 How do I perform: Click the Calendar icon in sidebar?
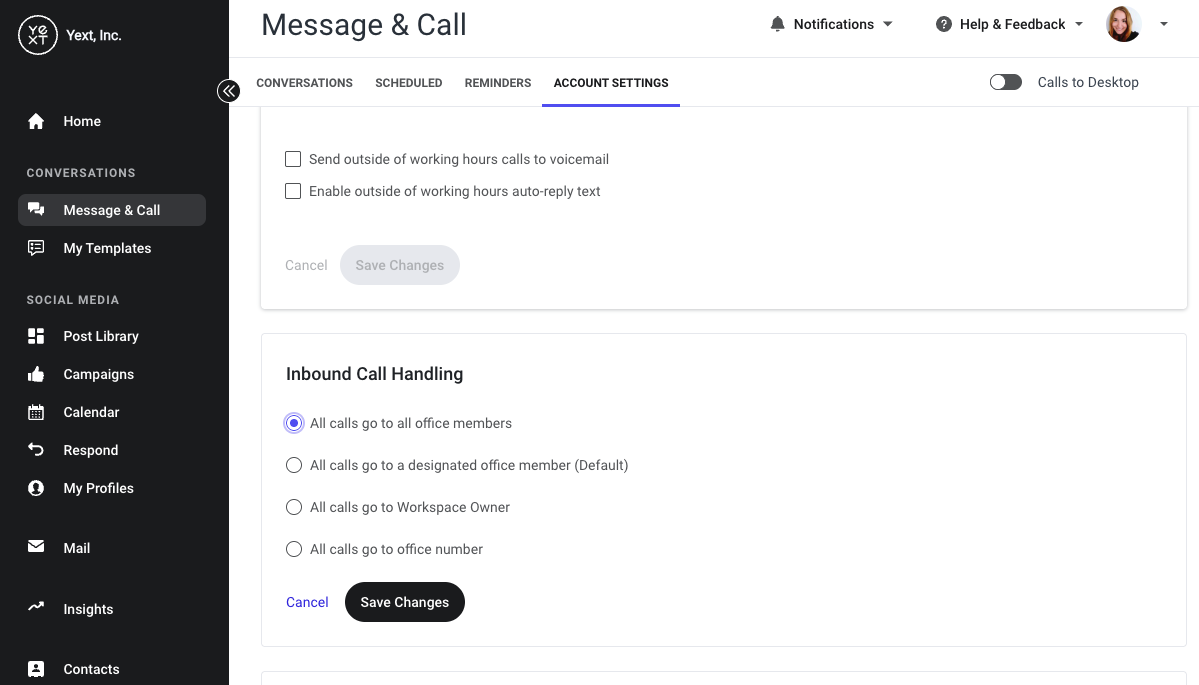[36, 413]
